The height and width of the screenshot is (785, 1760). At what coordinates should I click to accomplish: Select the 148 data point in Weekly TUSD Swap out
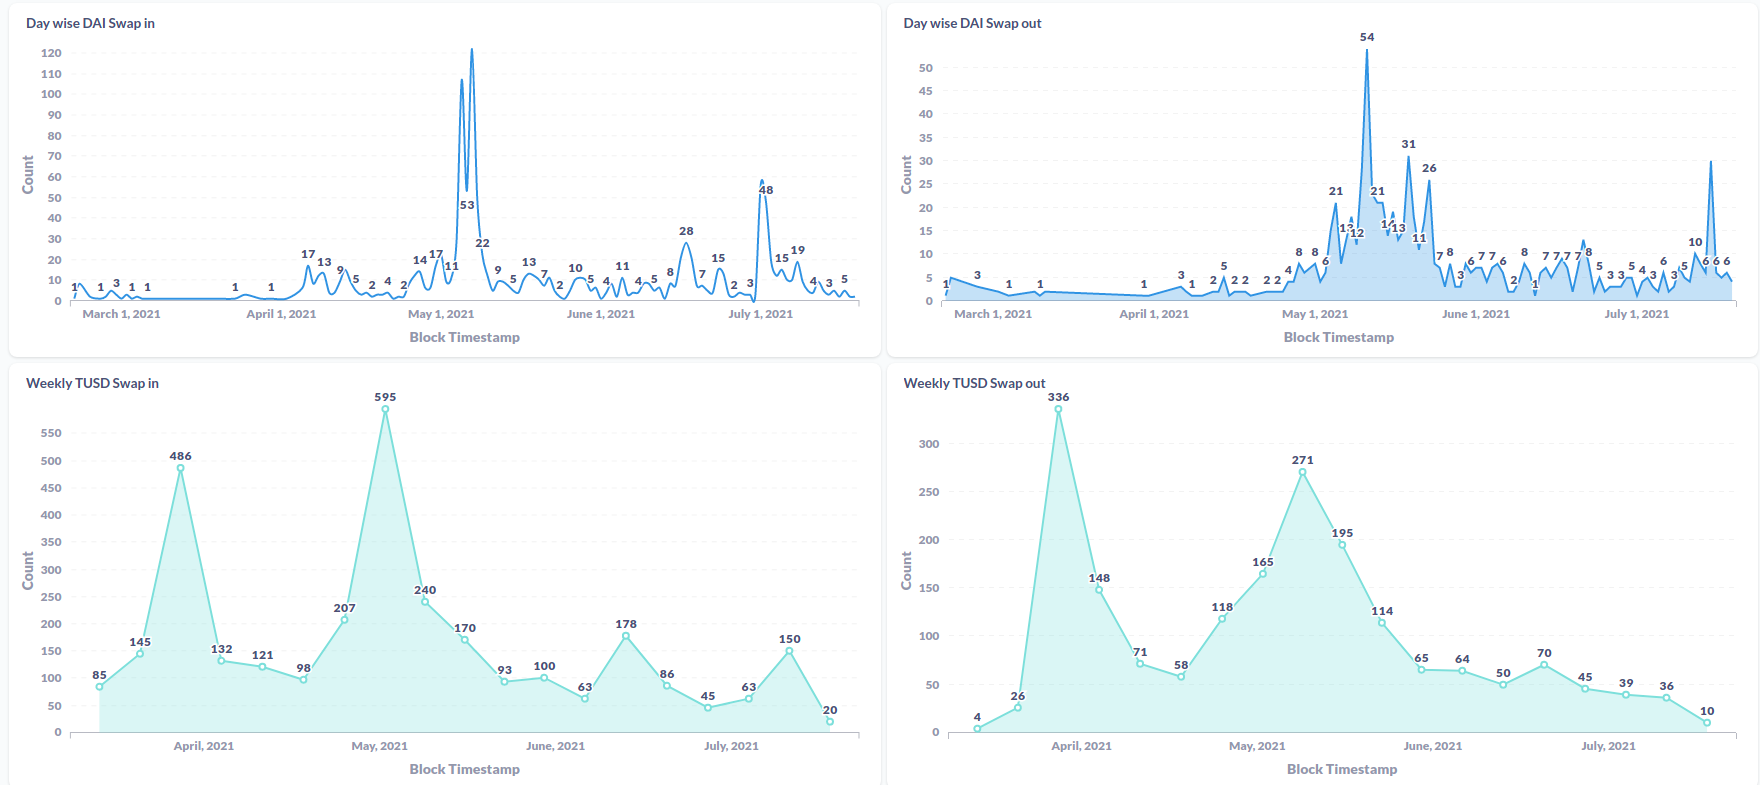click(1099, 590)
